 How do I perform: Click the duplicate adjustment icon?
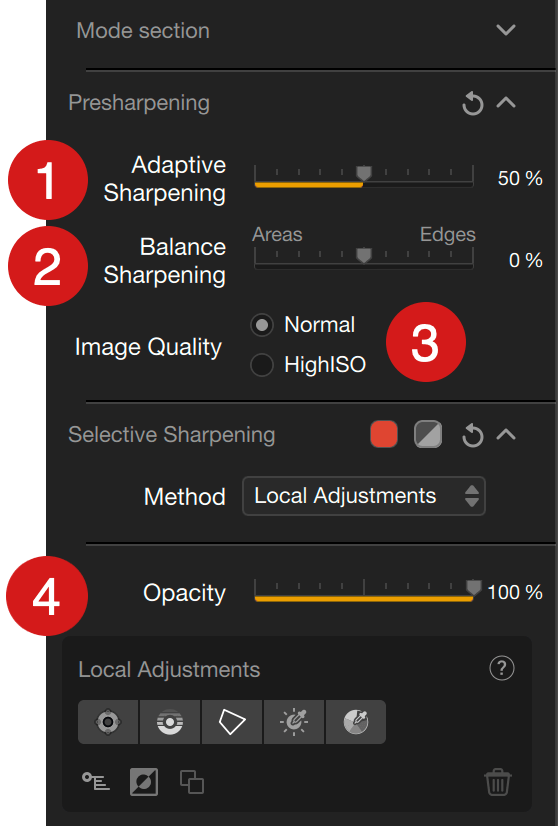point(192,781)
